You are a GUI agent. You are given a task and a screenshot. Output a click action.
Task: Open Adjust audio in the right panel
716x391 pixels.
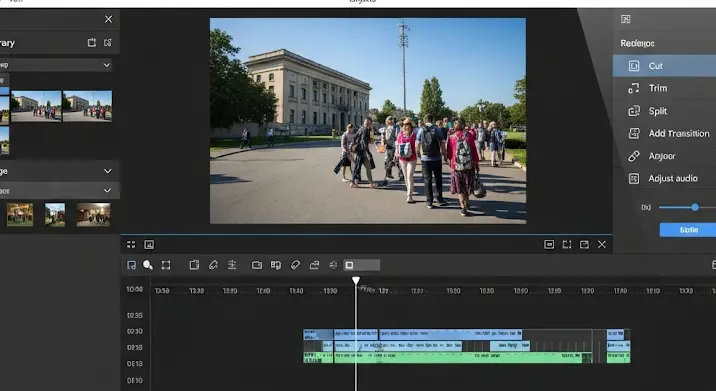point(664,178)
